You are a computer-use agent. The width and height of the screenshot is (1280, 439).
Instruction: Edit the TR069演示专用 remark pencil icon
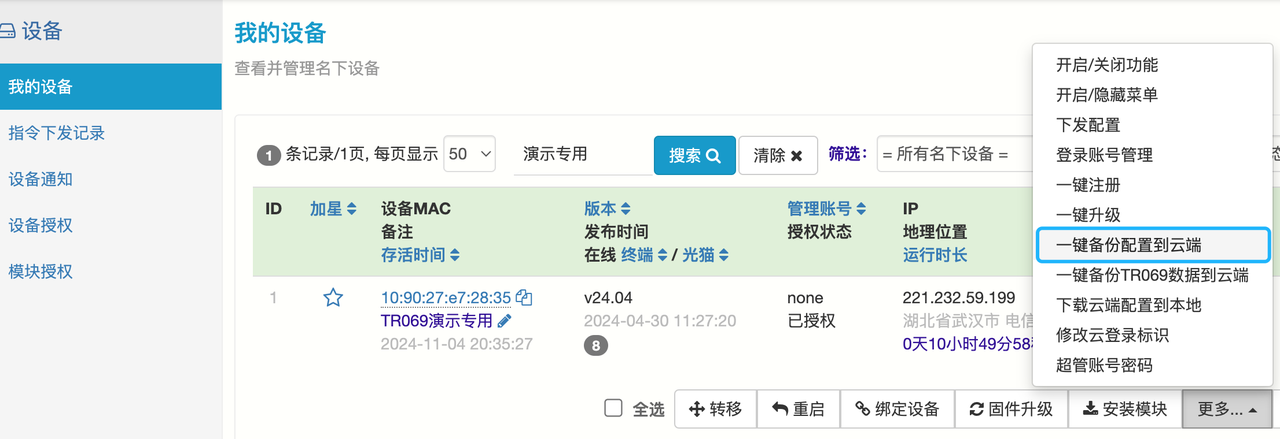coord(504,321)
